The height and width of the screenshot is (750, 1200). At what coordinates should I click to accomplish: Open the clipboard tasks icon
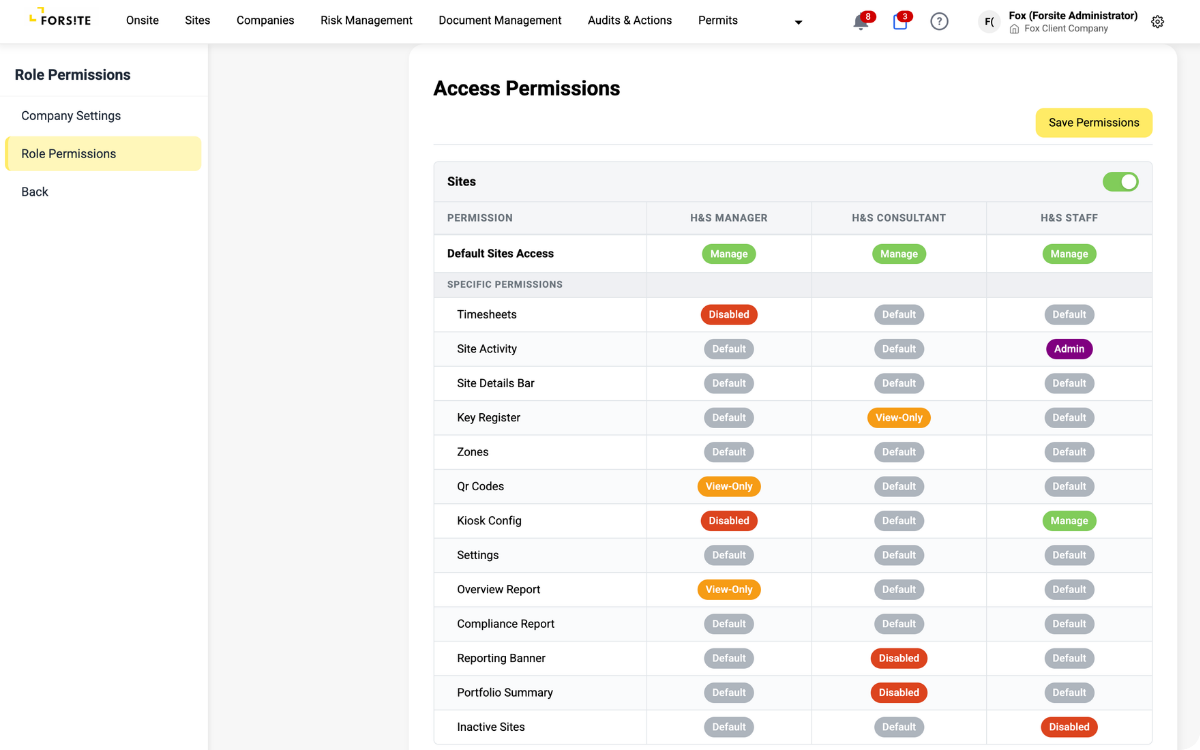tap(900, 21)
